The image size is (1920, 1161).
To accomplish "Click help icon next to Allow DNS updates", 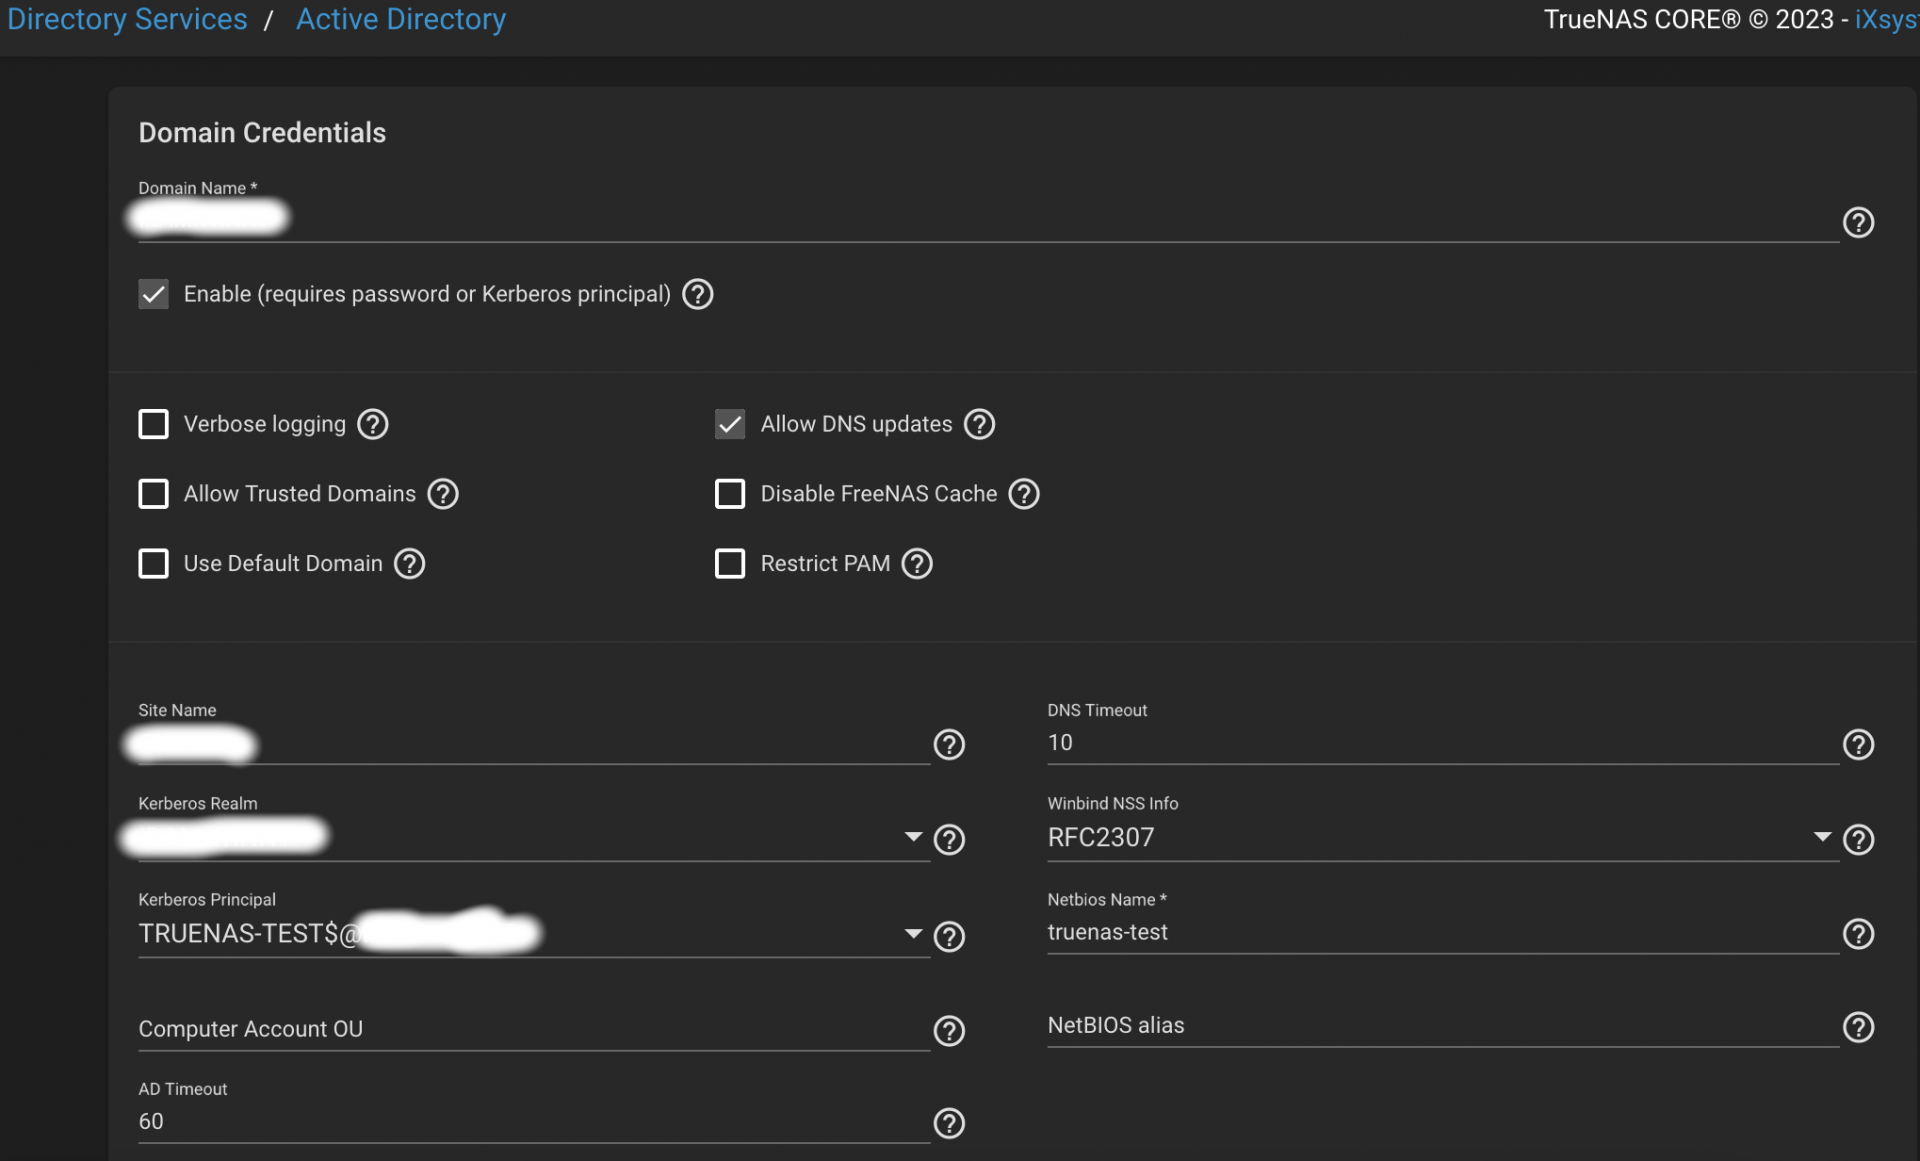I will [979, 424].
